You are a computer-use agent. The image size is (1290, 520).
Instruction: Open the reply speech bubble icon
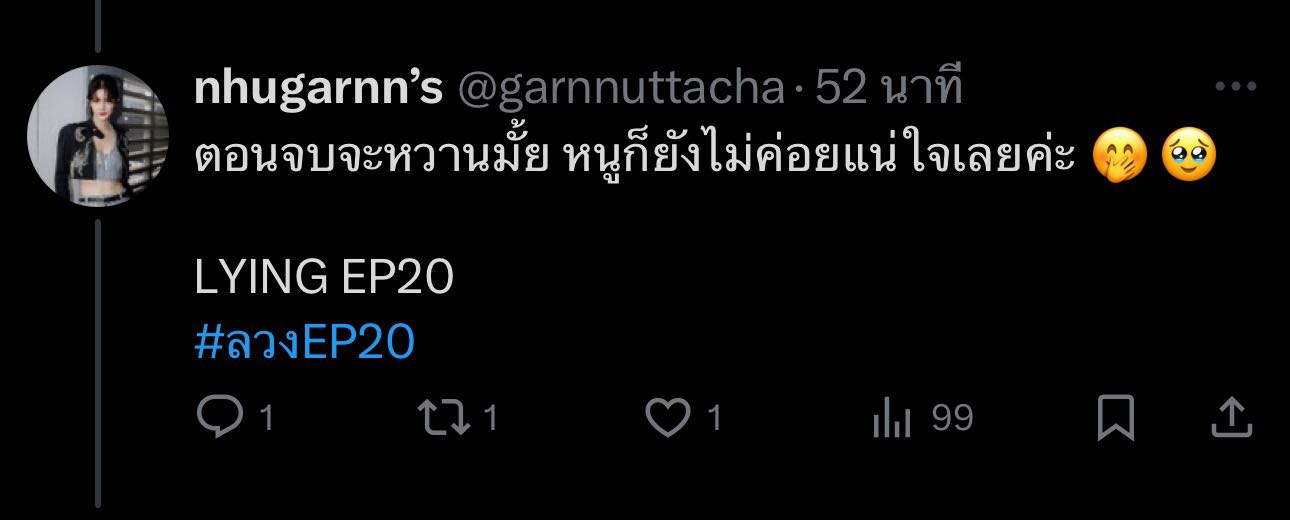[x=216, y=418]
